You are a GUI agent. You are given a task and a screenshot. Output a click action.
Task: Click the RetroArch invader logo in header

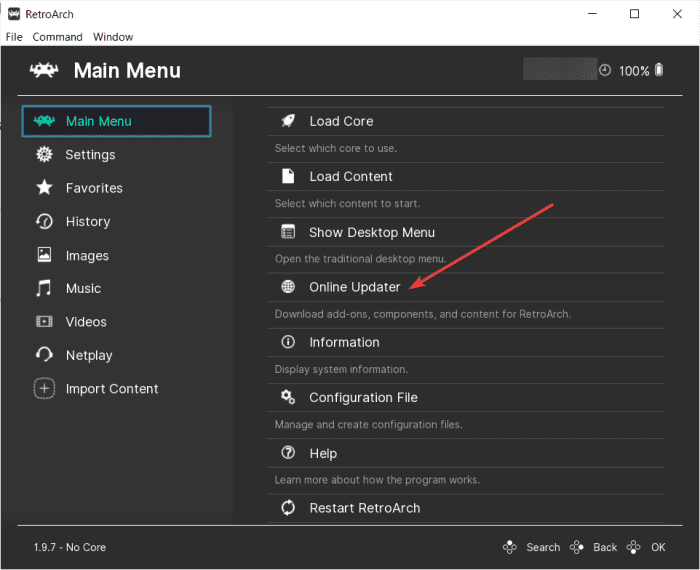click(x=44, y=70)
